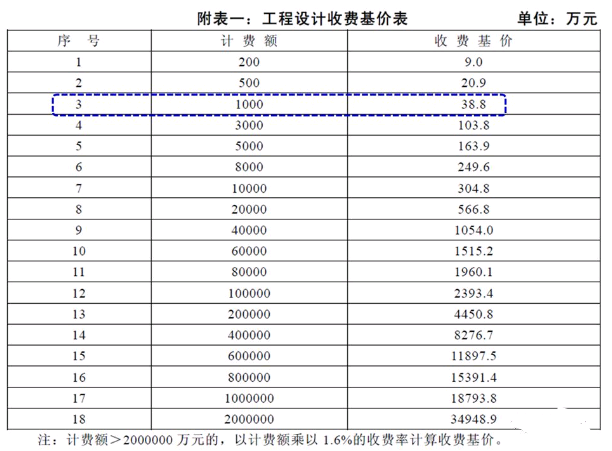Select the cell with value 200000
This screenshot has height=451, width=612.
(249, 314)
